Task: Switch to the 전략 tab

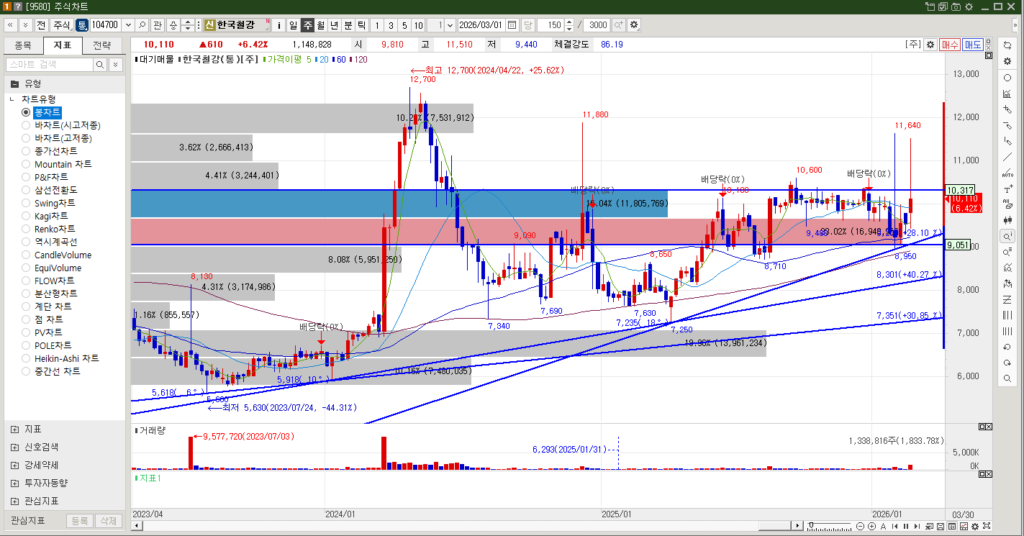Action: (102, 45)
